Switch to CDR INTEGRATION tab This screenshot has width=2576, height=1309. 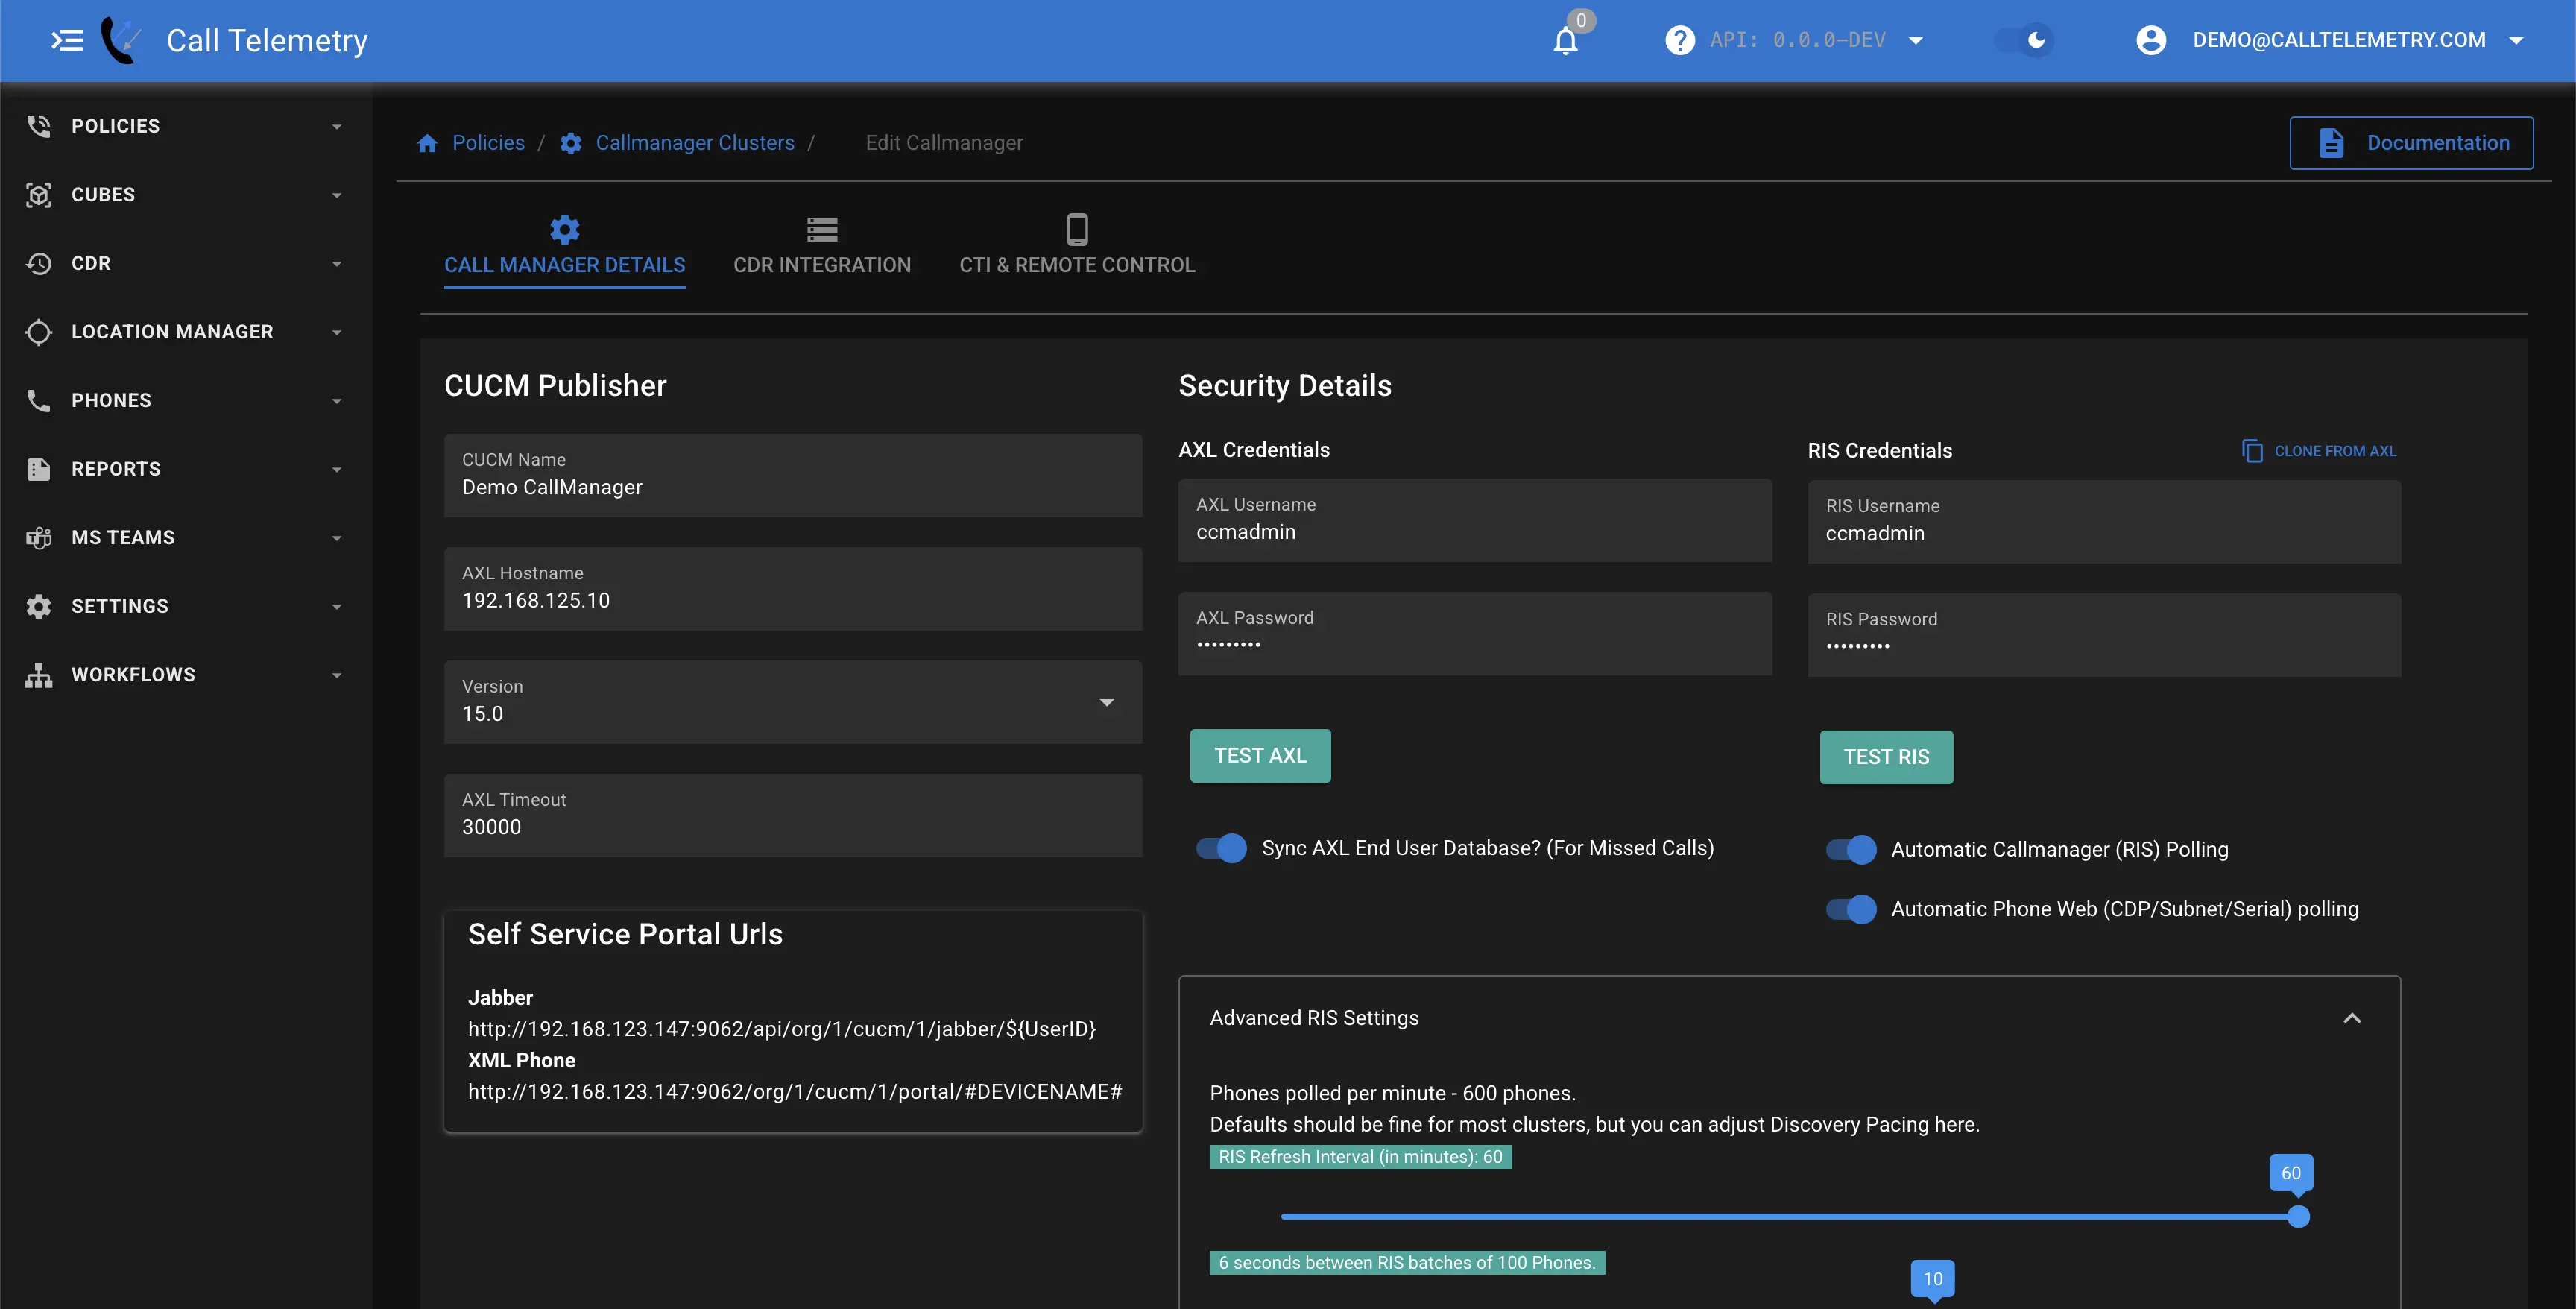(822, 248)
